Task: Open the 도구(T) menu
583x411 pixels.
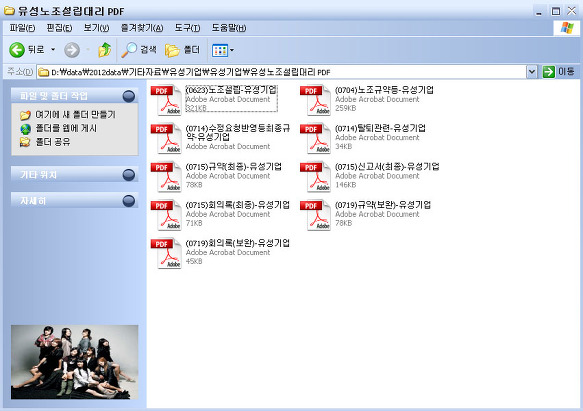Action: (x=187, y=28)
